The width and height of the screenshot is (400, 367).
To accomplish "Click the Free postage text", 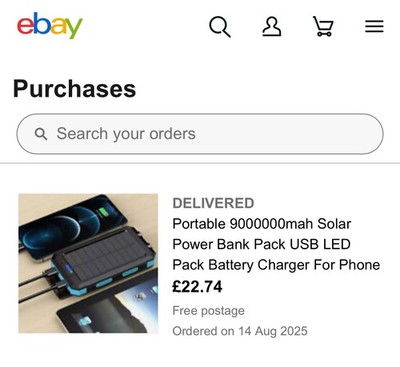I will (208, 311).
